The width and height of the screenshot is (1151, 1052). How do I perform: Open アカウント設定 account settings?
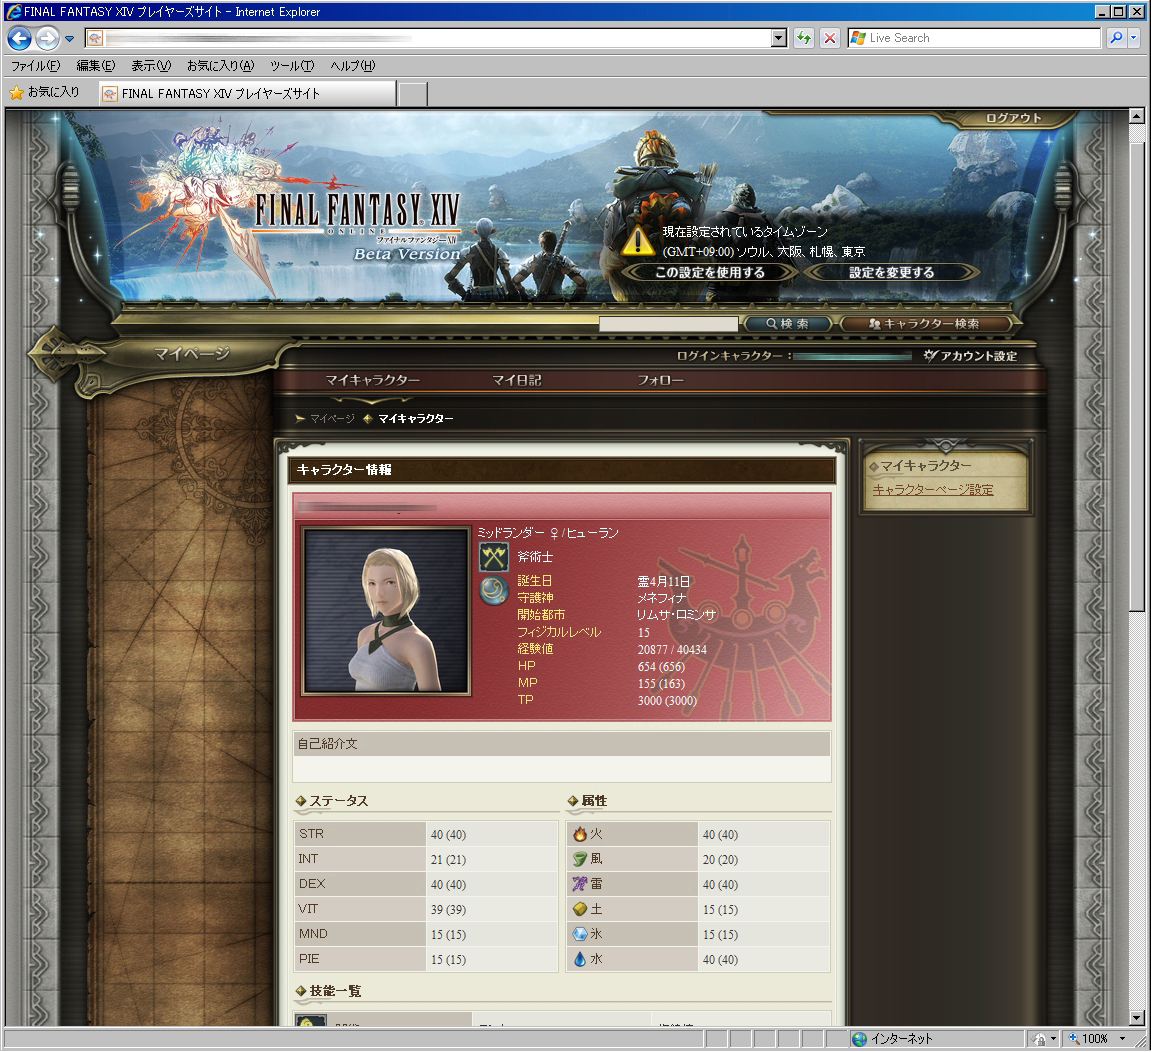[x=970, y=356]
